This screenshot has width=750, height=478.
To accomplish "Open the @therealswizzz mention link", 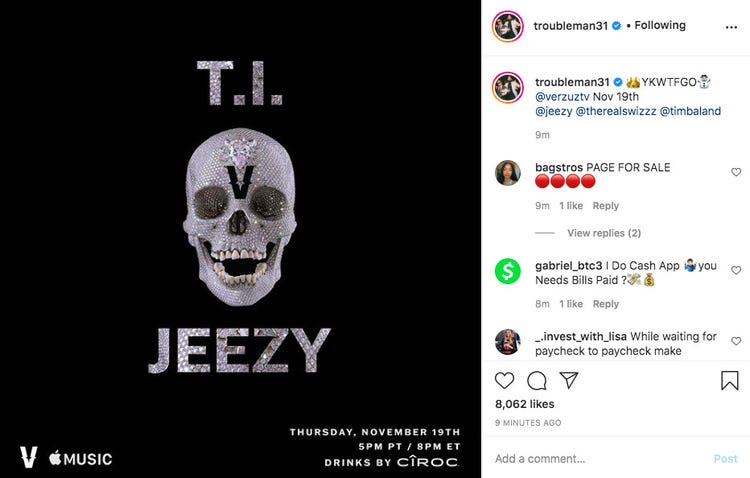I will point(616,111).
